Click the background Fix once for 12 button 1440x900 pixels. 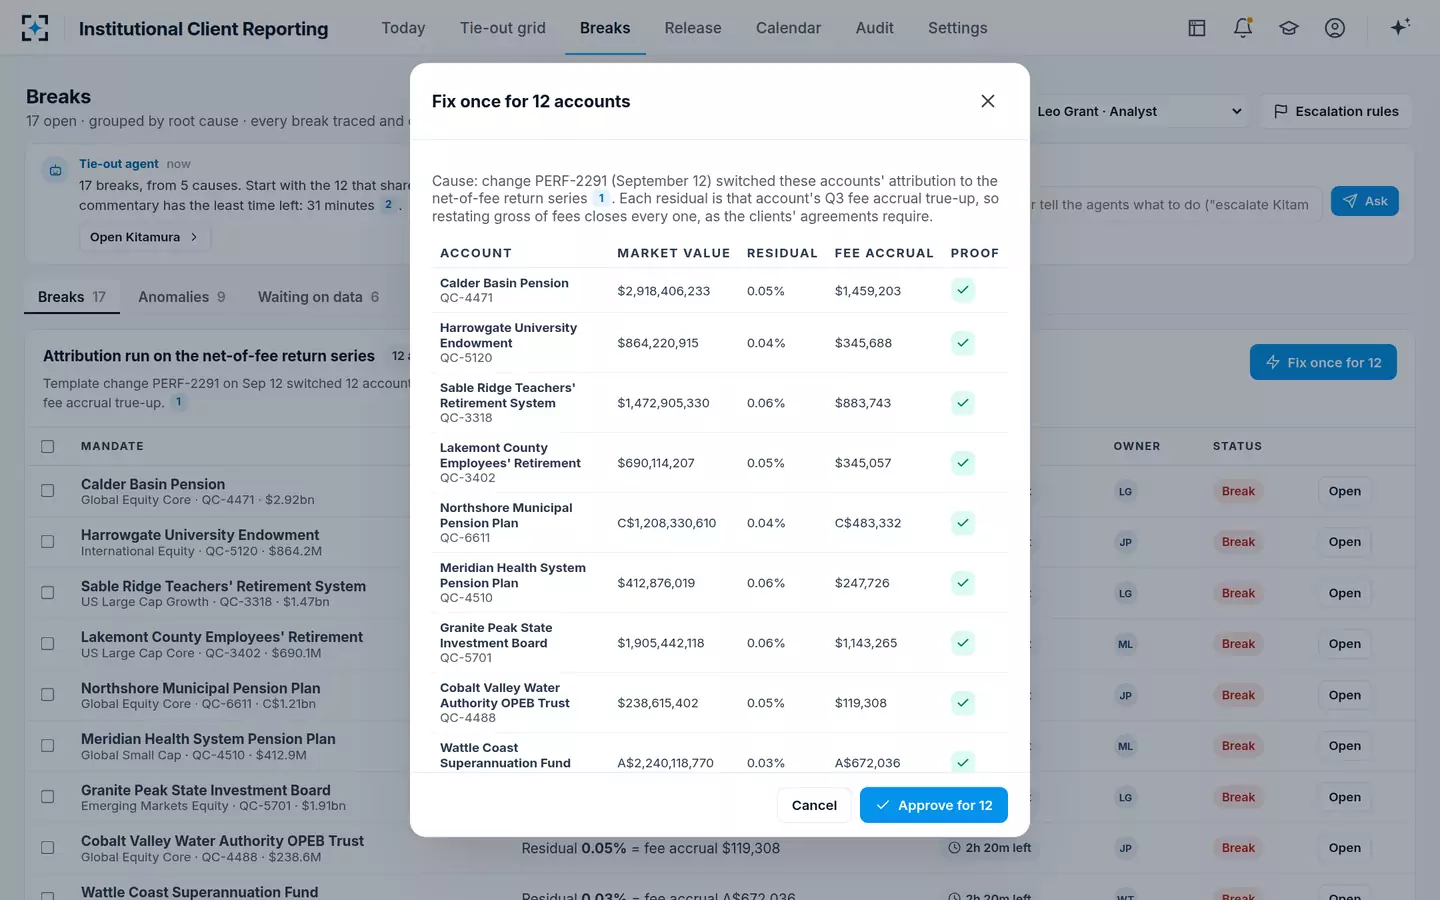(x=1323, y=362)
